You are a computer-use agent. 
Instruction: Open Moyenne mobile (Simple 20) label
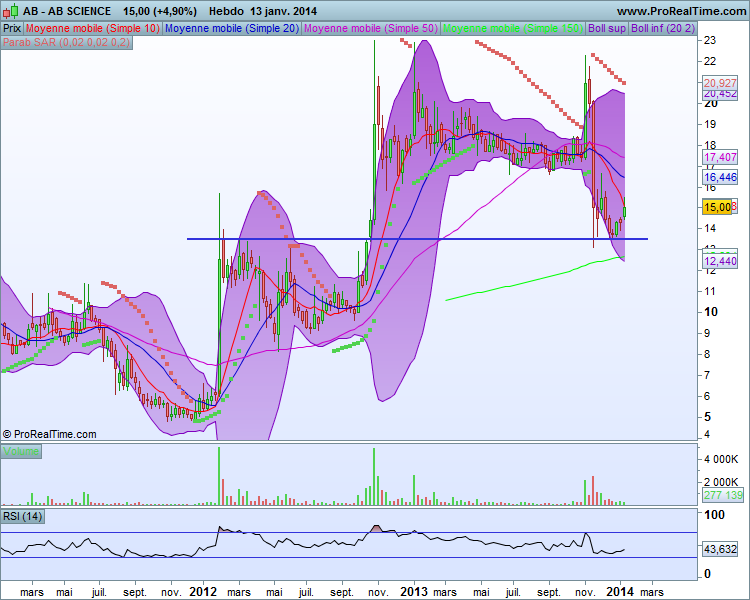(x=232, y=28)
